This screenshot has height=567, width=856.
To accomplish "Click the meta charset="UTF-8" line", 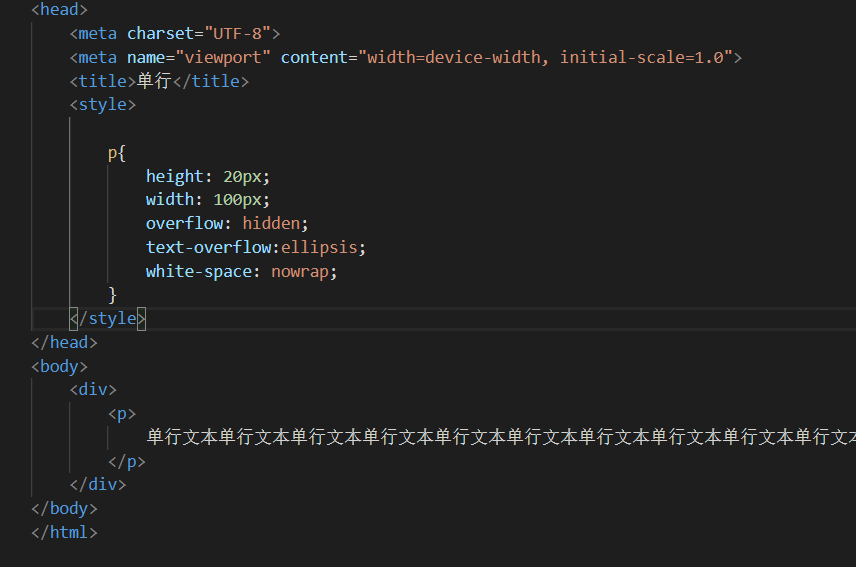I will [x=175, y=34].
